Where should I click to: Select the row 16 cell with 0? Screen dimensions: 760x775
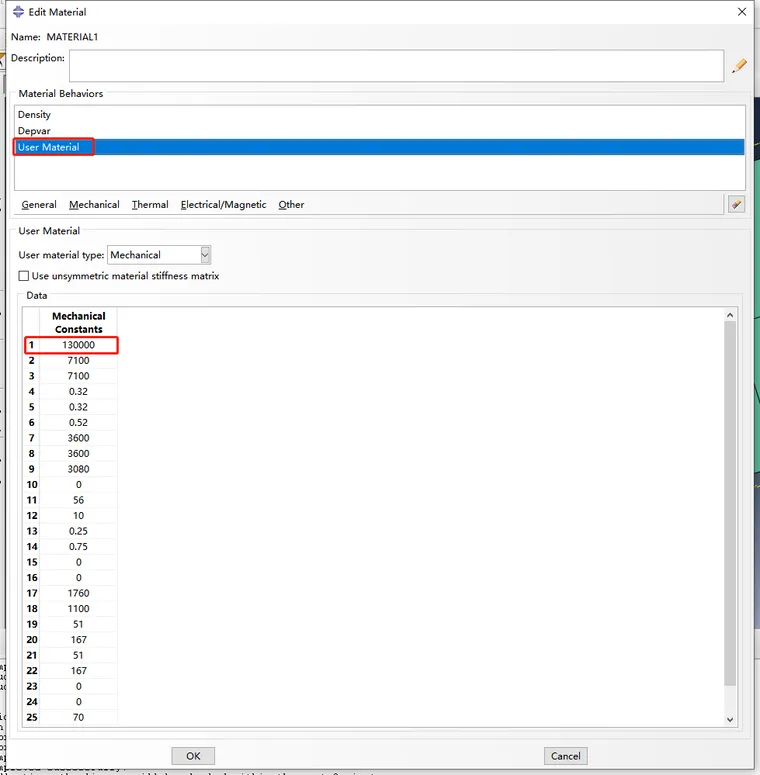(79, 578)
